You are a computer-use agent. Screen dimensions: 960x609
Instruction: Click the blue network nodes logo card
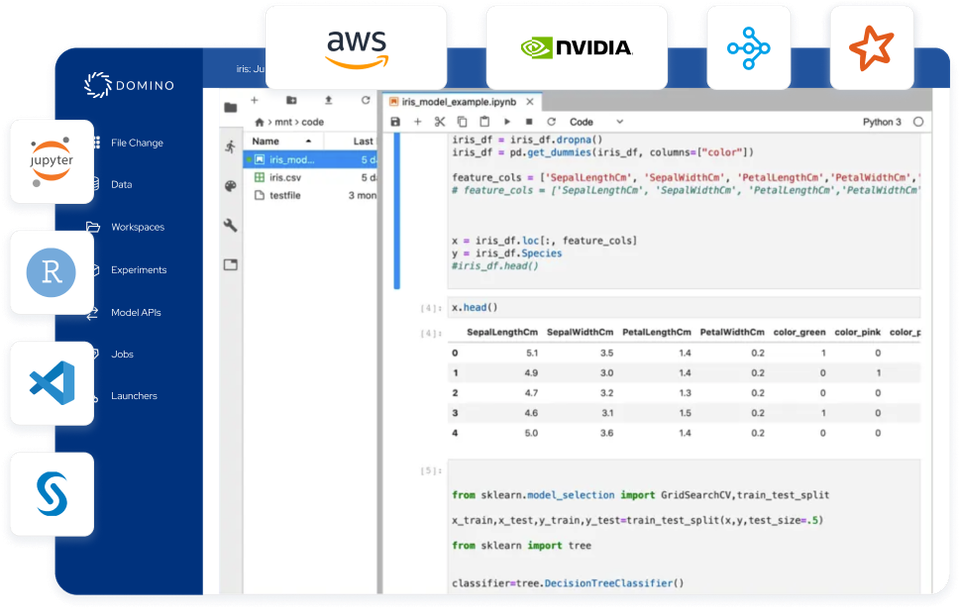pyautogui.click(x=748, y=48)
